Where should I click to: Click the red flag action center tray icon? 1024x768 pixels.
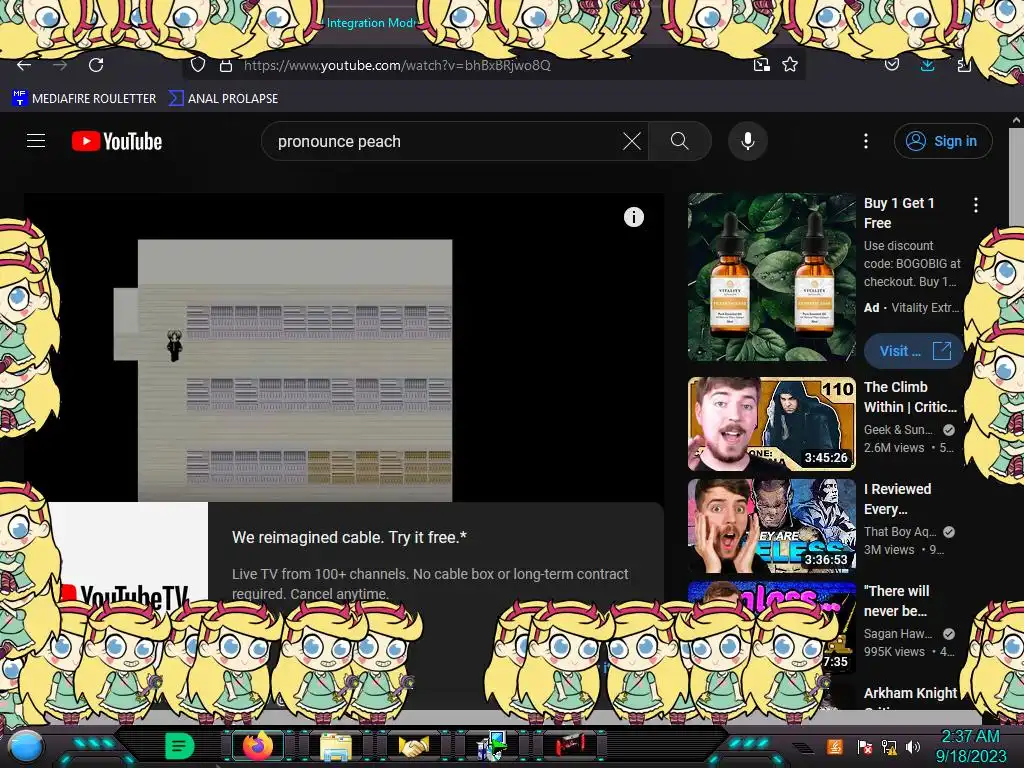(x=865, y=746)
